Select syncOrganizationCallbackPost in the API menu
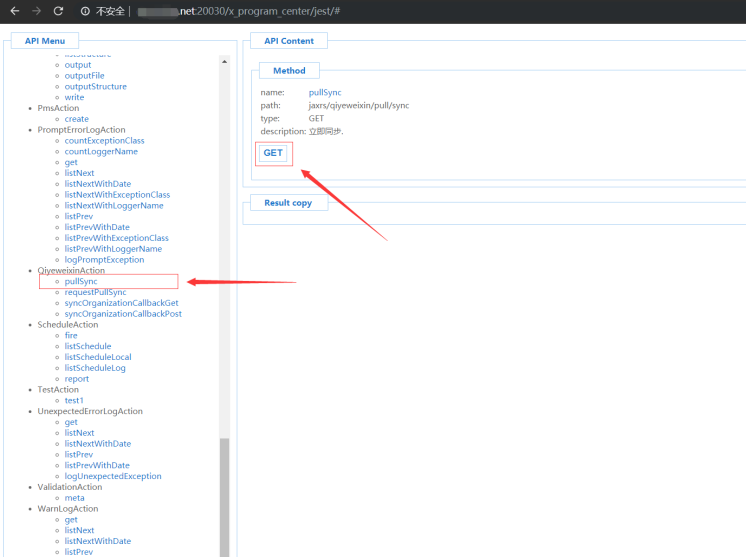The height and width of the screenshot is (557, 746). [123, 314]
